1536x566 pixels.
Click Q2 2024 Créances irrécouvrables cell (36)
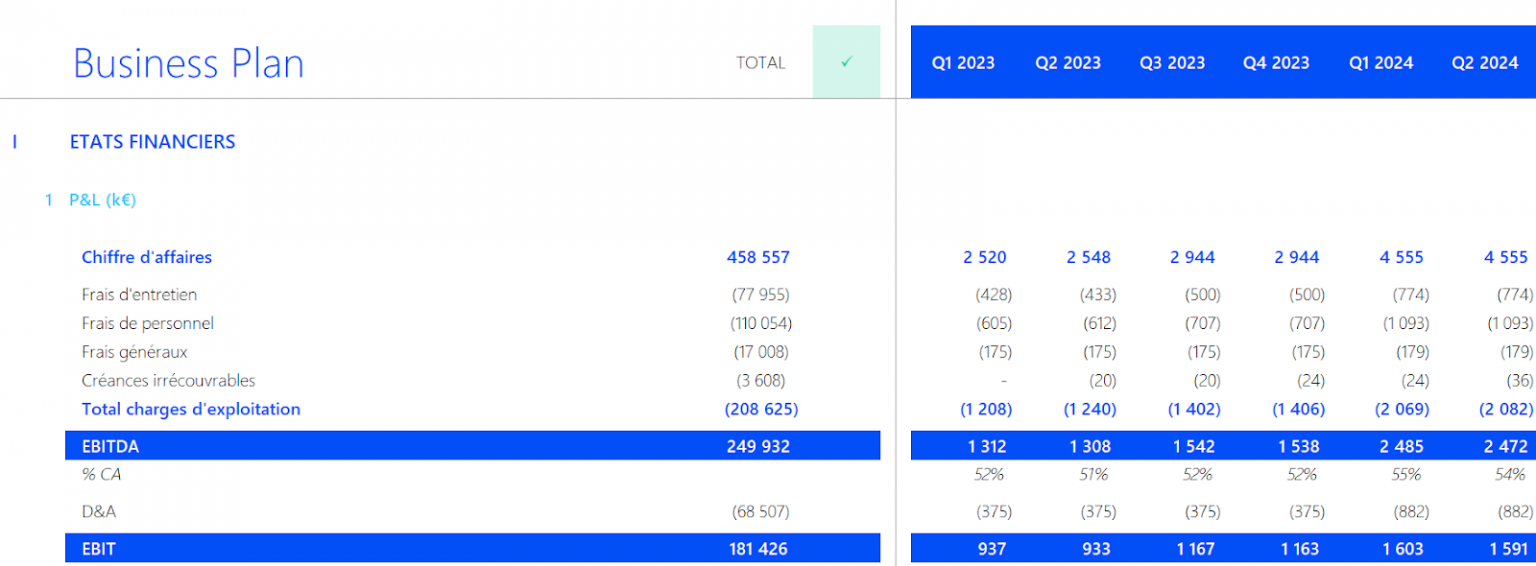click(1519, 380)
